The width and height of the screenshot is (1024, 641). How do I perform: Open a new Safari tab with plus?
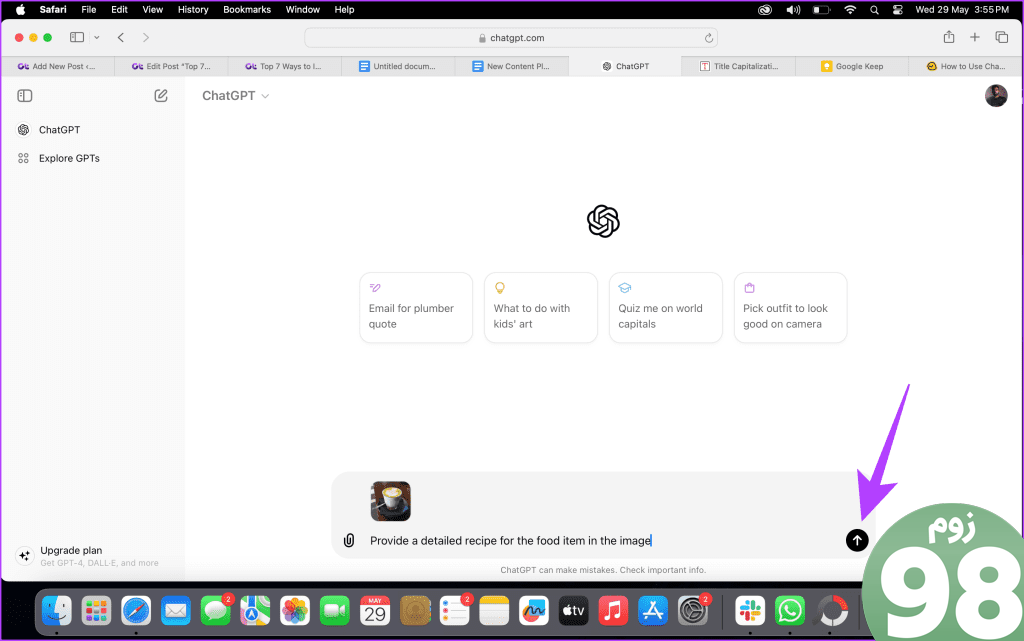[974, 37]
